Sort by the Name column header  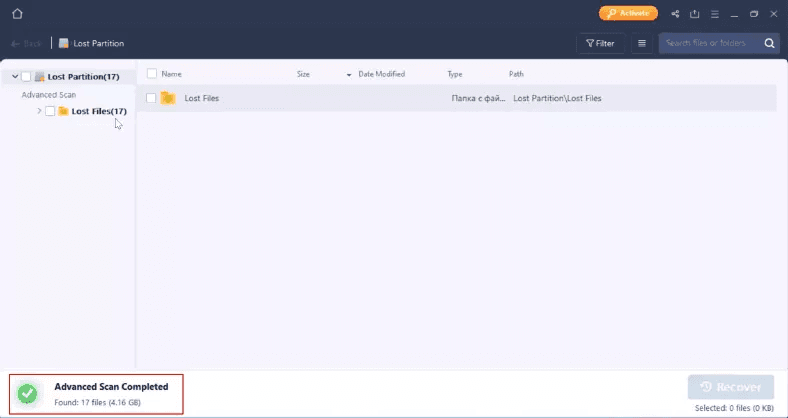point(171,74)
